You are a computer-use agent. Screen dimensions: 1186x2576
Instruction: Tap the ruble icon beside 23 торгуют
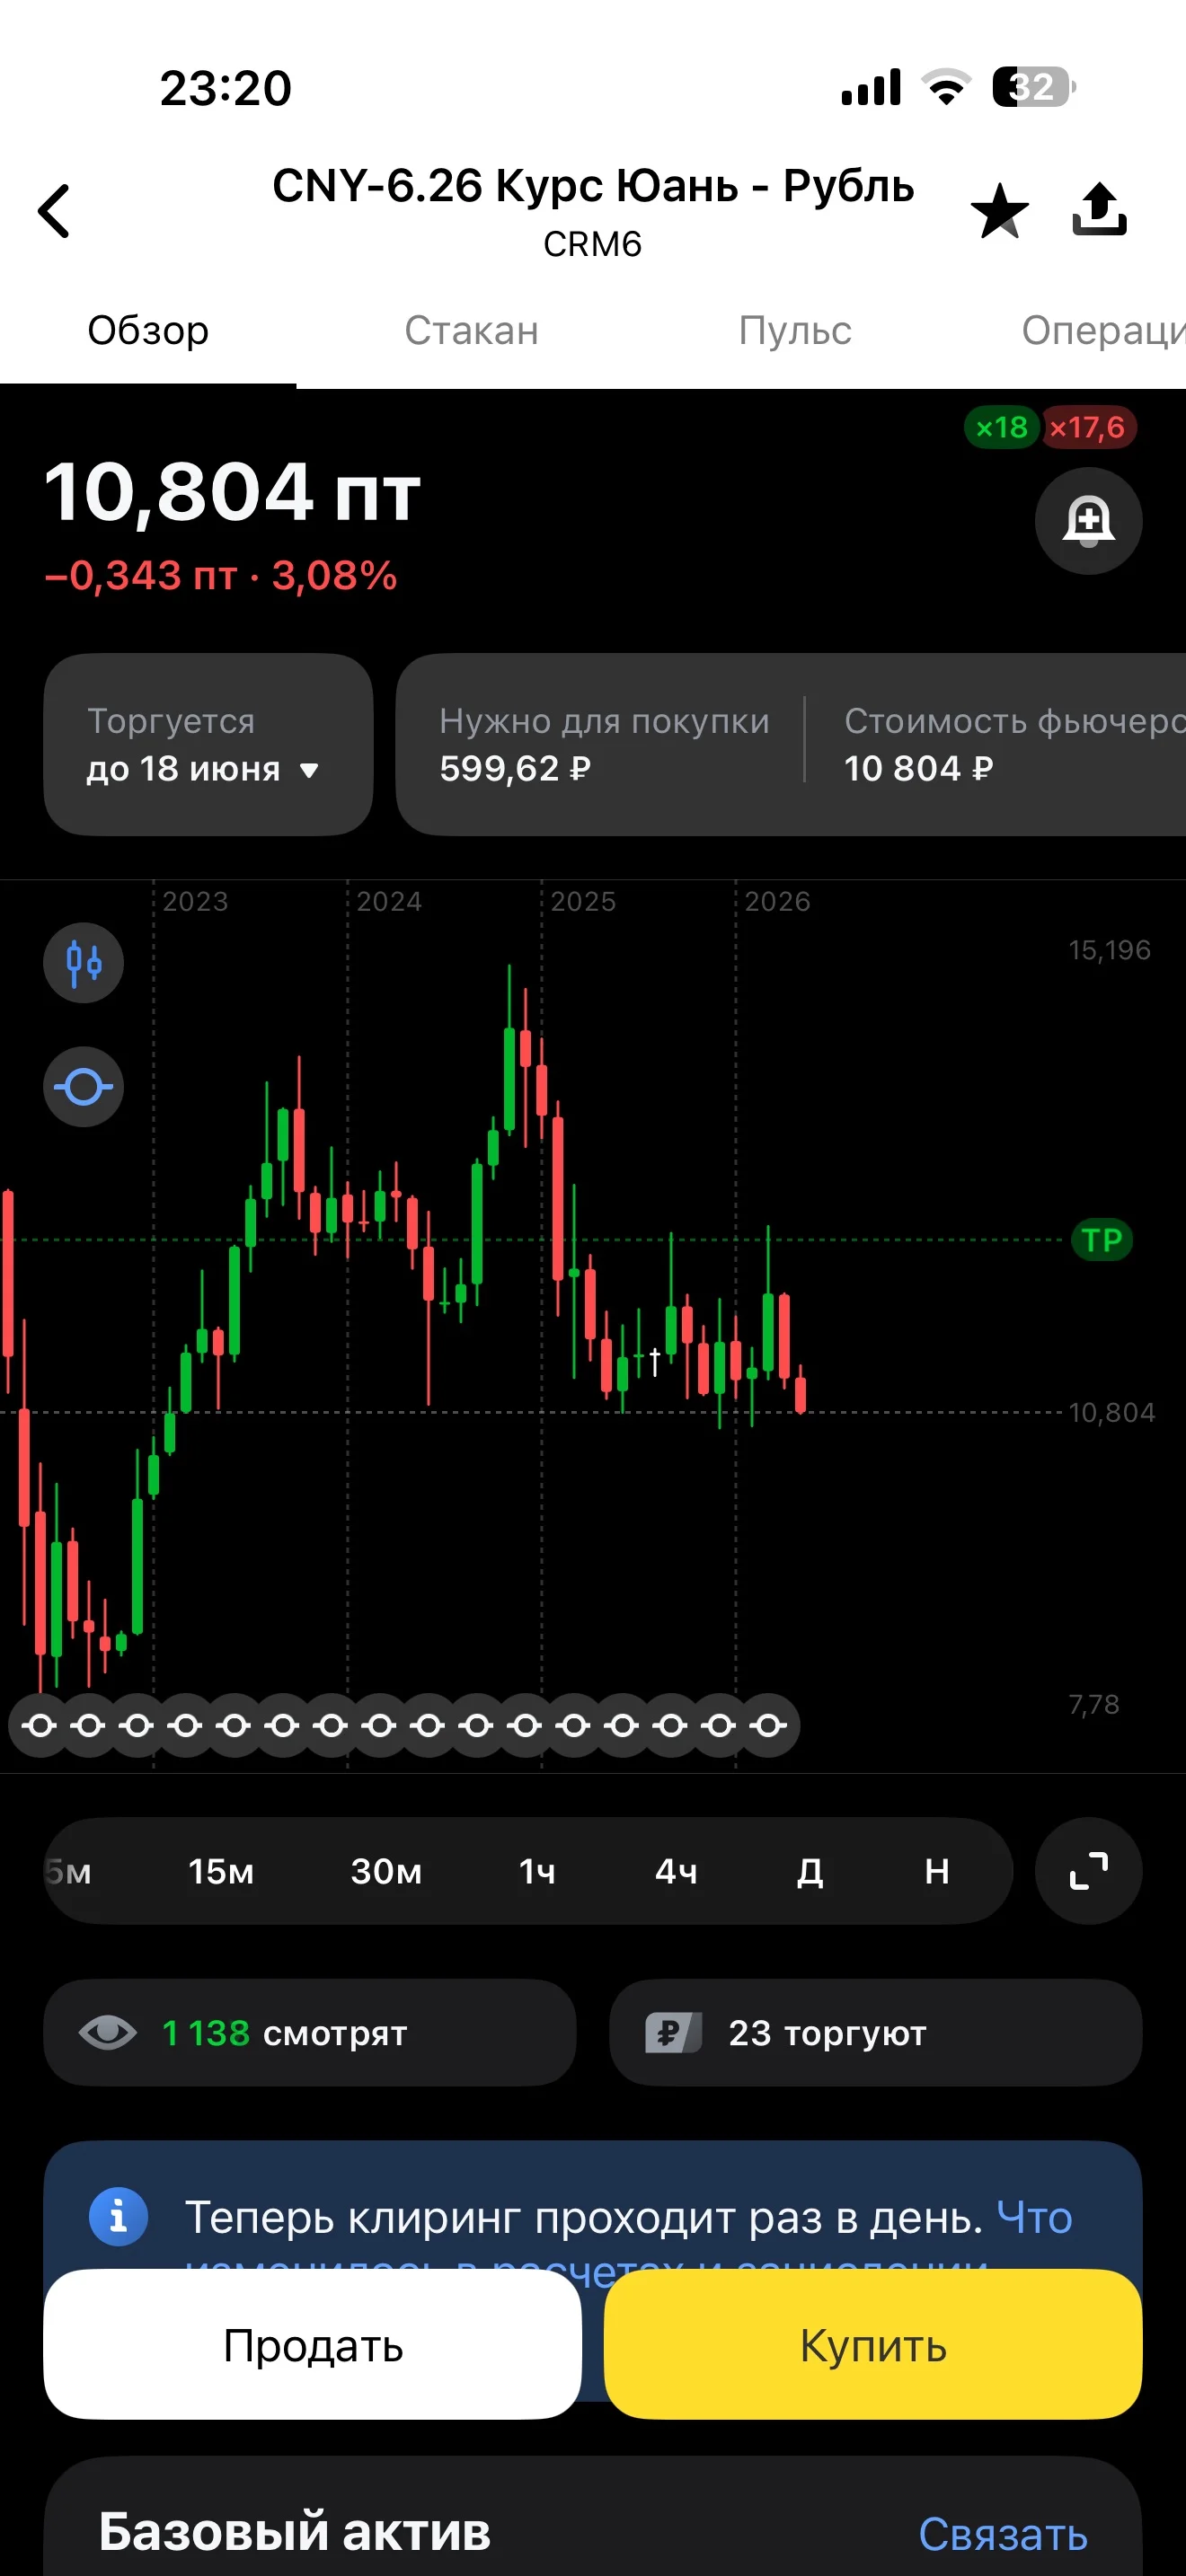coord(673,2033)
